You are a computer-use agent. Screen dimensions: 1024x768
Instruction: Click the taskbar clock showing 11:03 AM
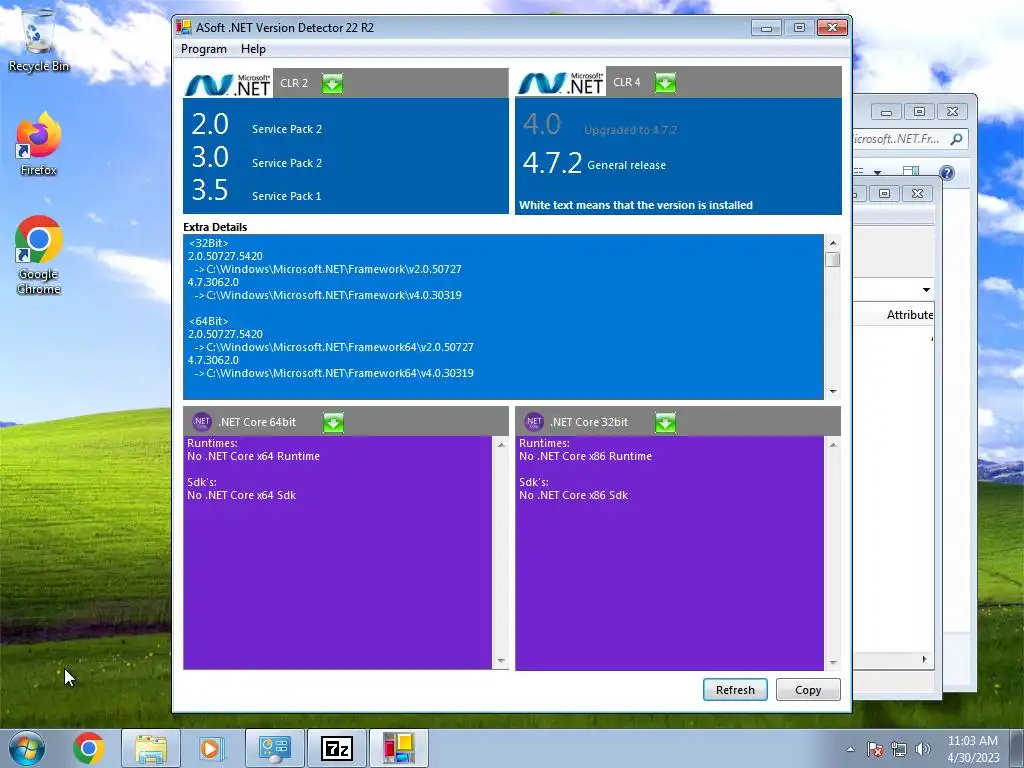pos(973,749)
